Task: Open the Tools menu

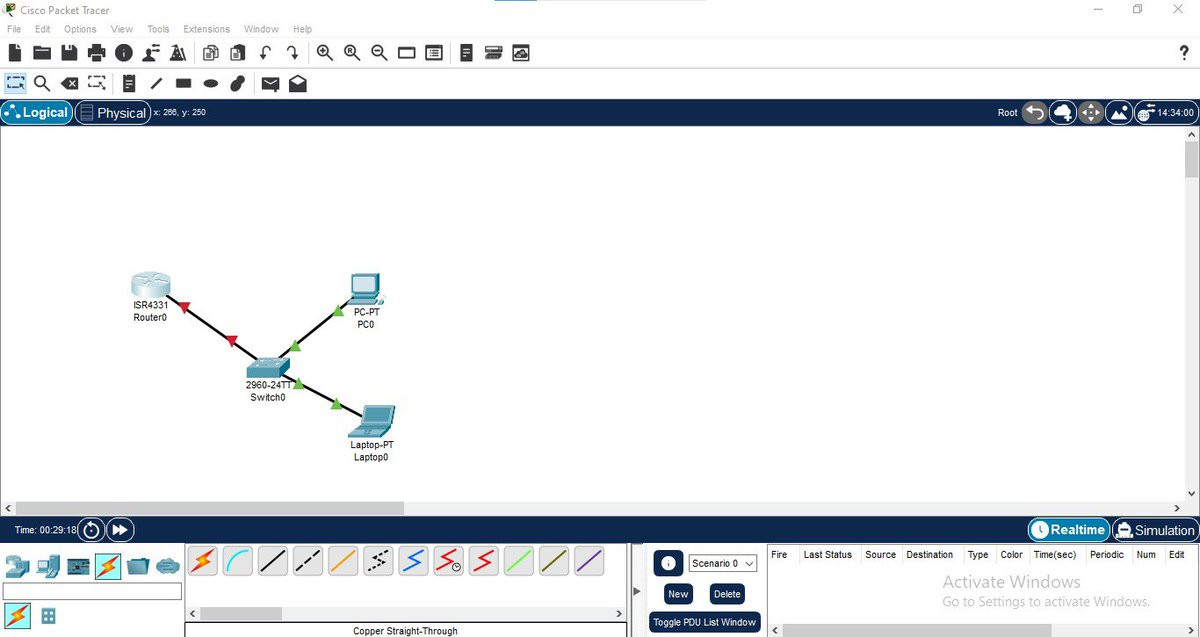Action: coord(158,29)
